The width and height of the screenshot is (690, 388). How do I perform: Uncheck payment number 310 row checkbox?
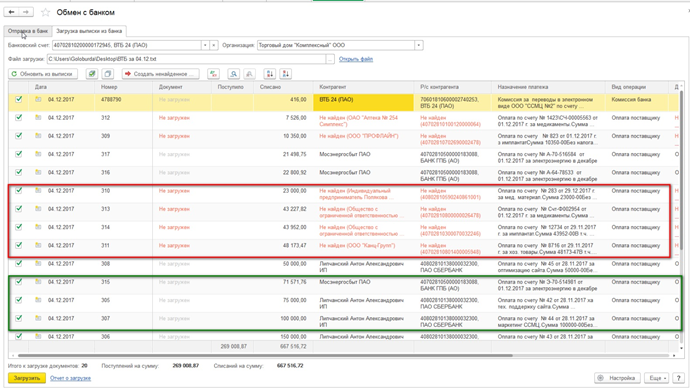click(x=18, y=190)
